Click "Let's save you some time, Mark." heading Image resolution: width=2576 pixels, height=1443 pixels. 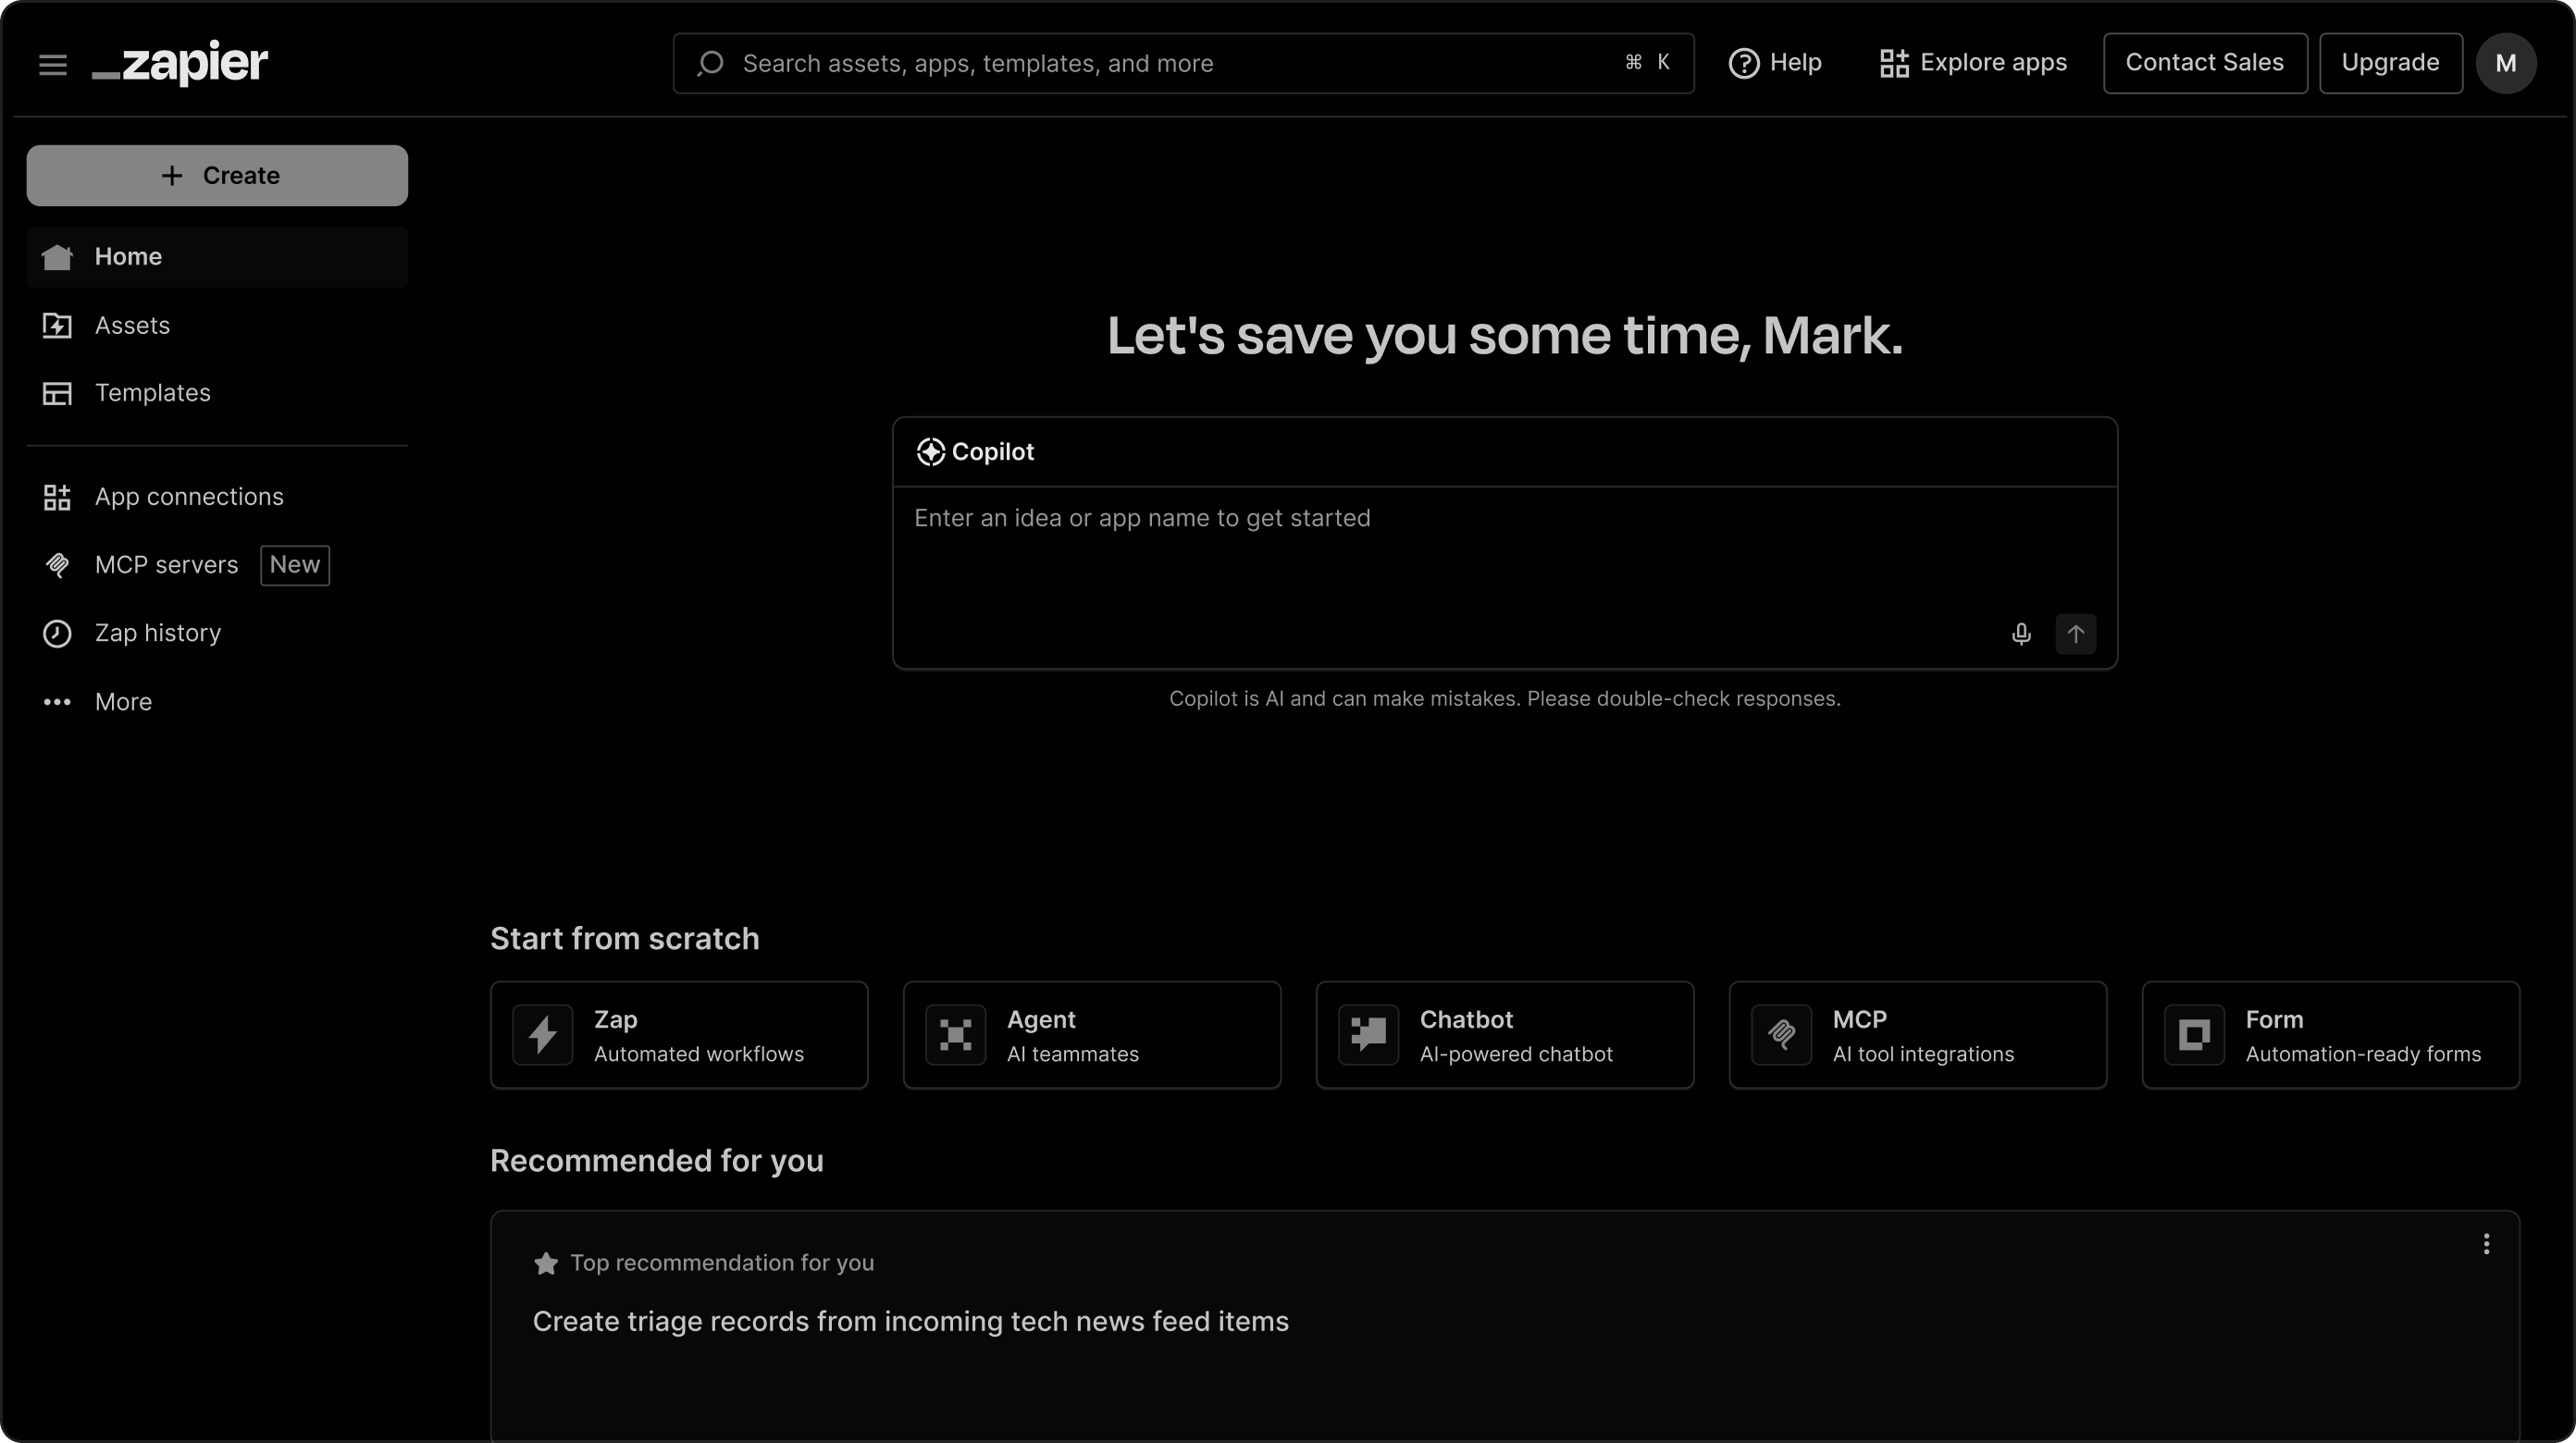click(1505, 335)
